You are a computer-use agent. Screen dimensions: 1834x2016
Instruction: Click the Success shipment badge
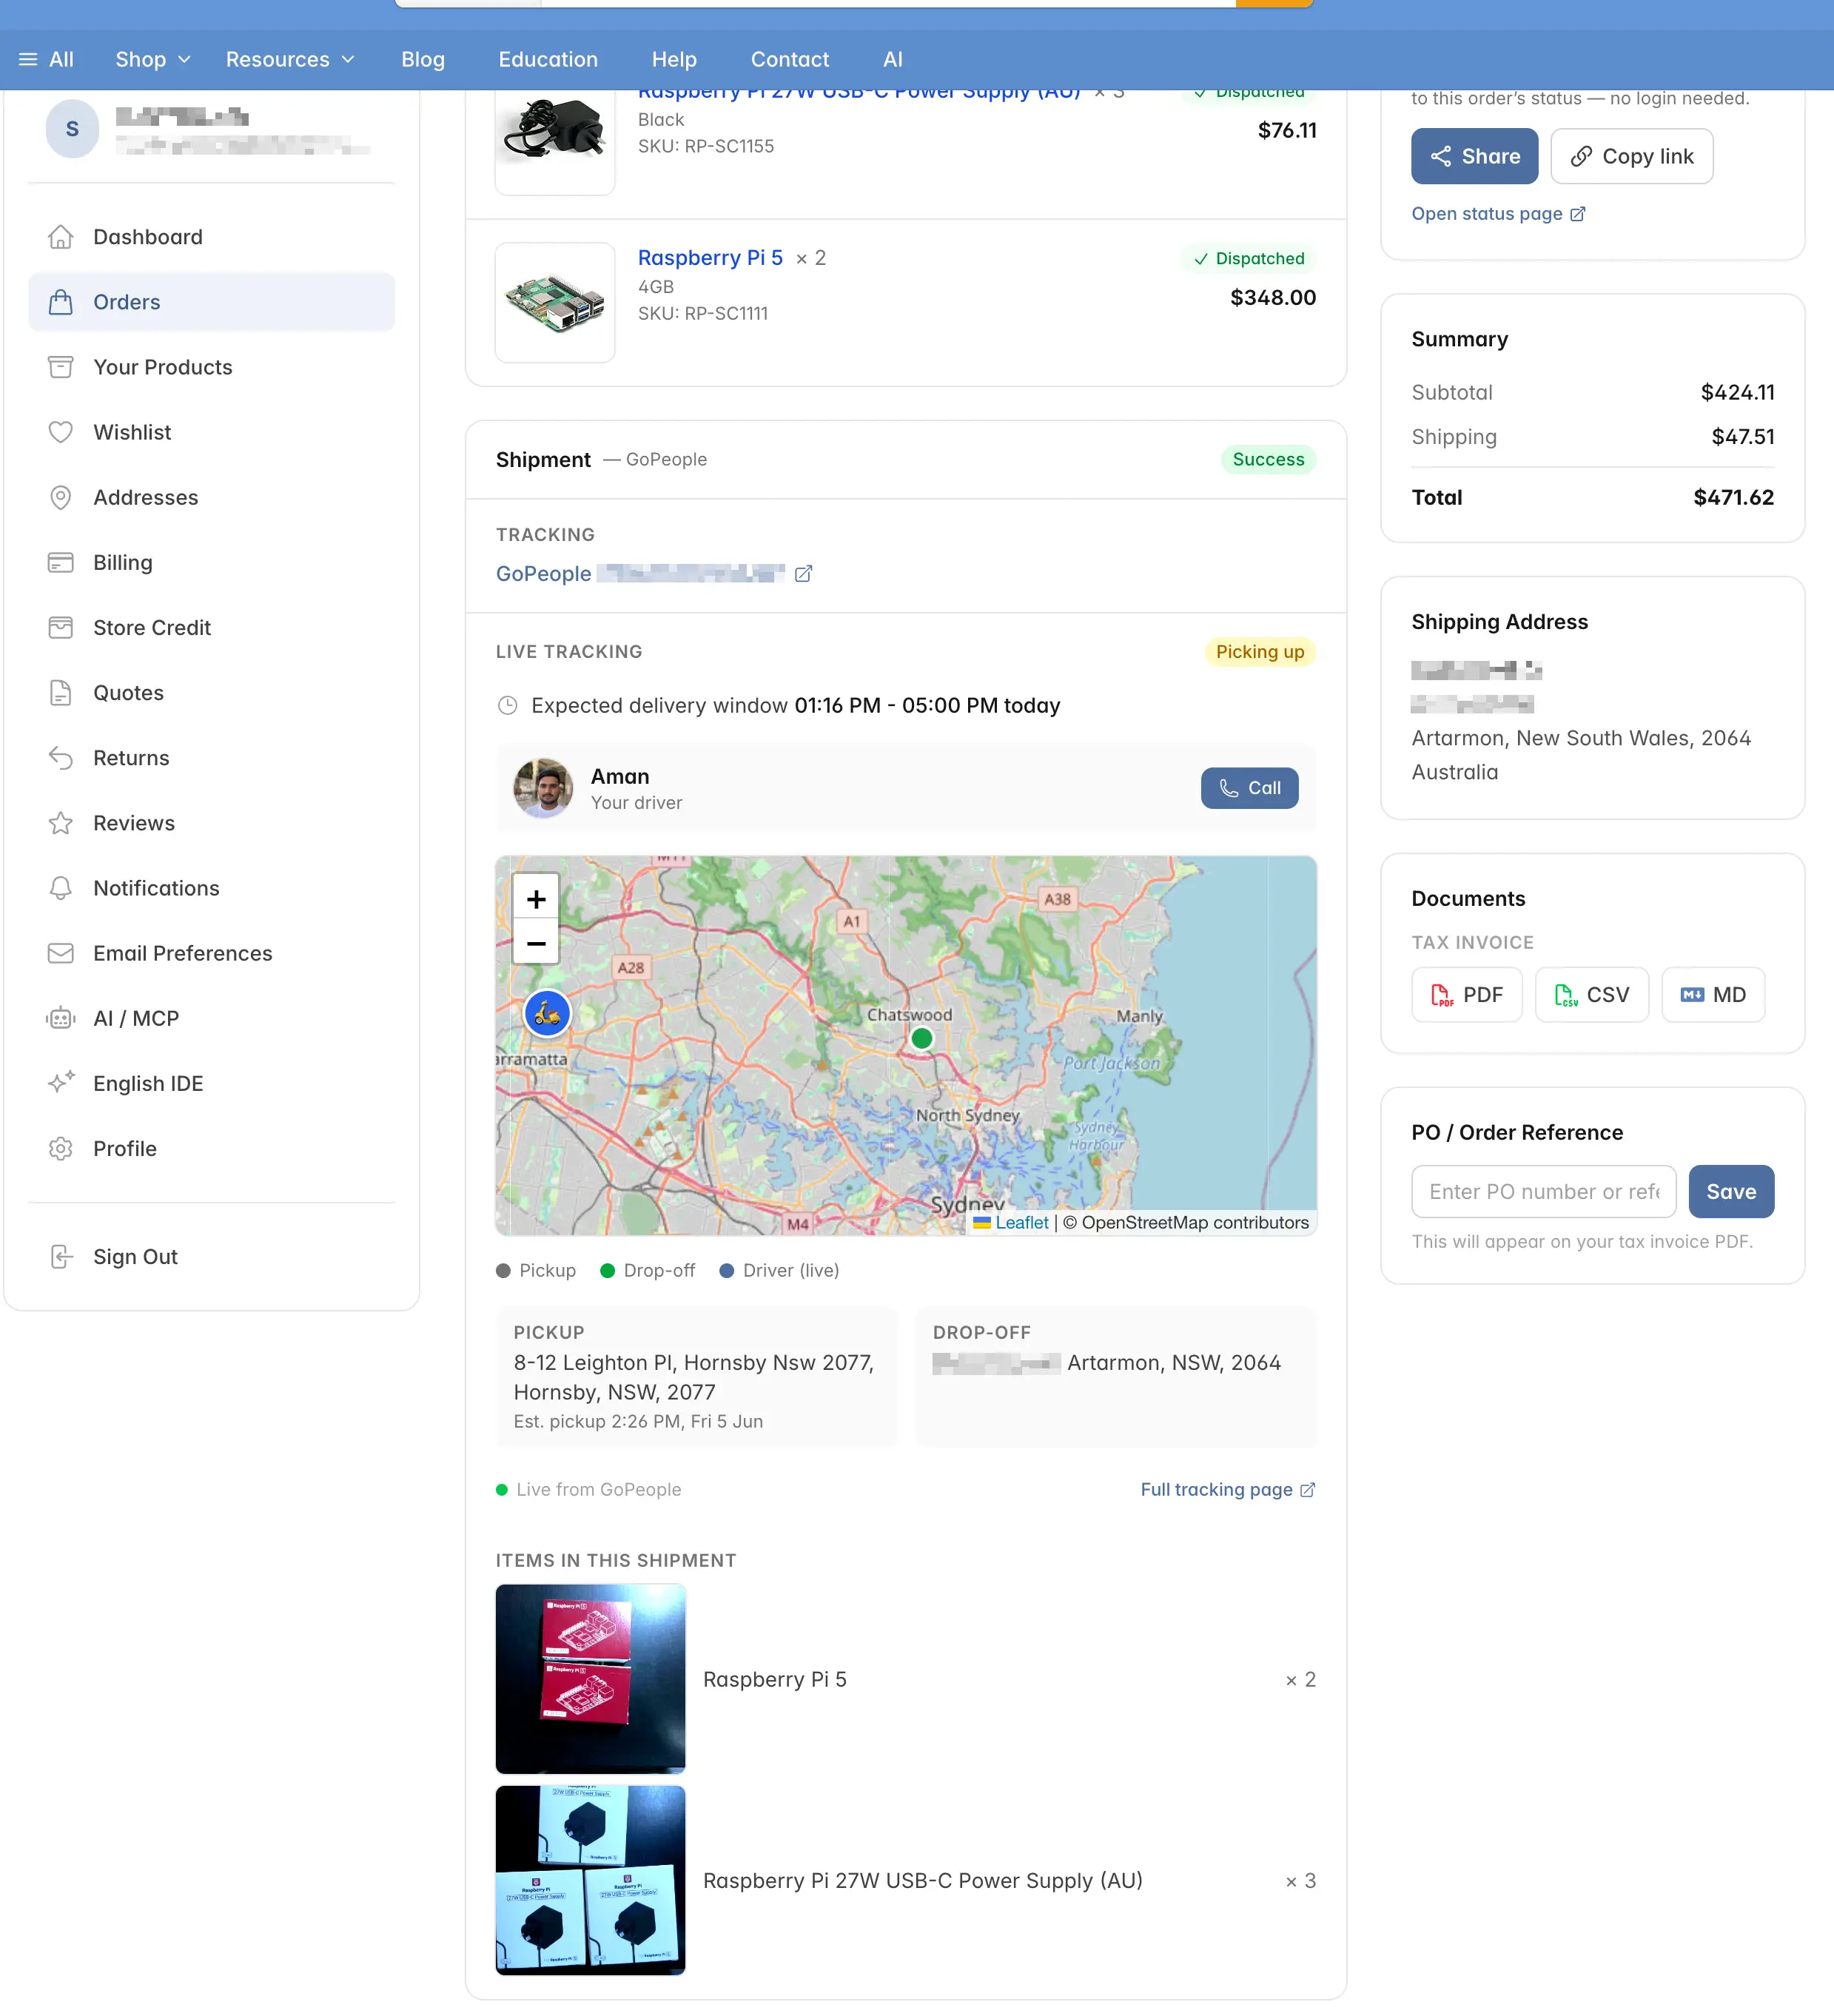pos(1268,460)
